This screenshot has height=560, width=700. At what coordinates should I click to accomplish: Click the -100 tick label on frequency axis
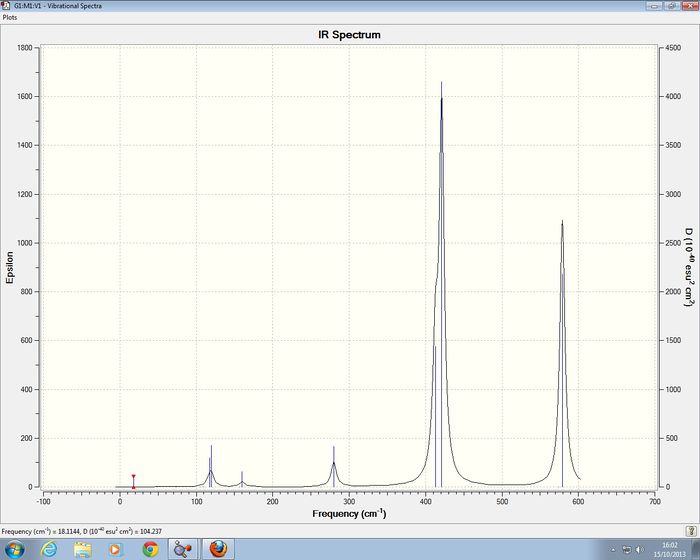(43, 501)
